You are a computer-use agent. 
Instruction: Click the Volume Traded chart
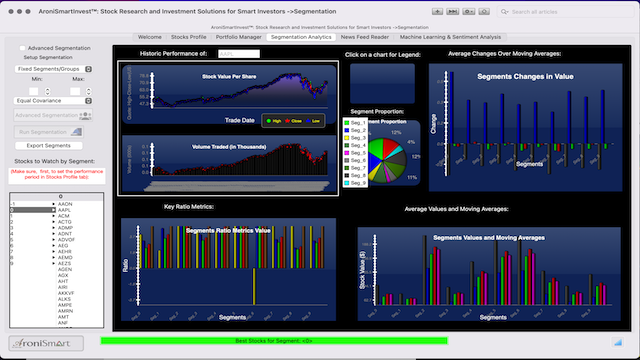coord(229,163)
